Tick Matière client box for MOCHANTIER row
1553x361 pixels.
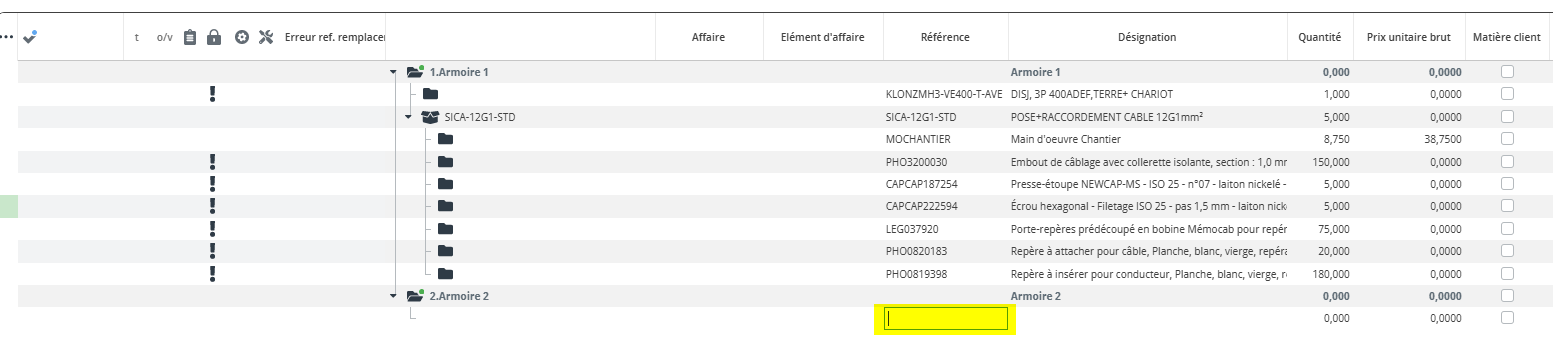click(x=1507, y=139)
